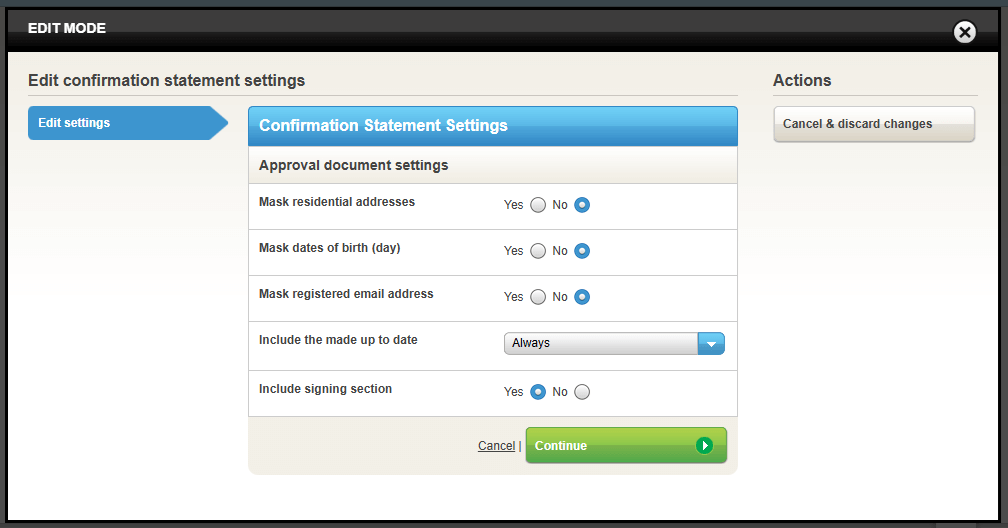
Task: Select Yes for Include signing section
Action: pyautogui.click(x=538, y=392)
